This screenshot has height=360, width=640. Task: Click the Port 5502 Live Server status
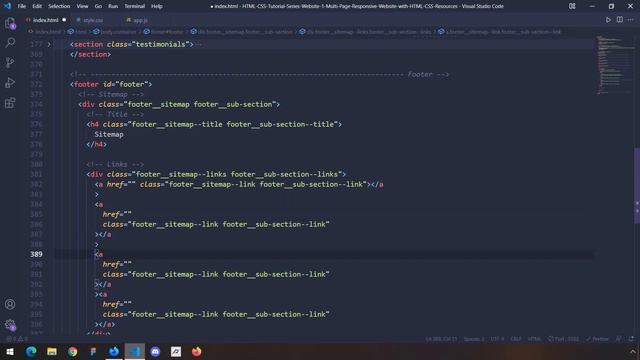tap(563, 339)
